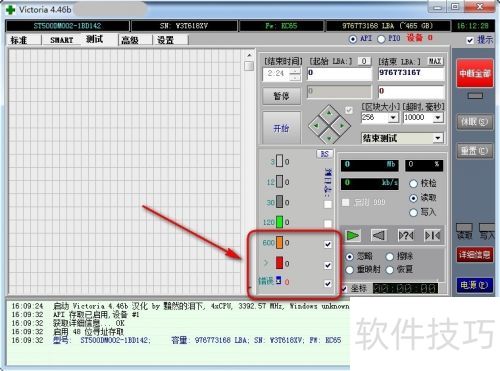Open the 高级 tab
500x371 pixels.
130,40
